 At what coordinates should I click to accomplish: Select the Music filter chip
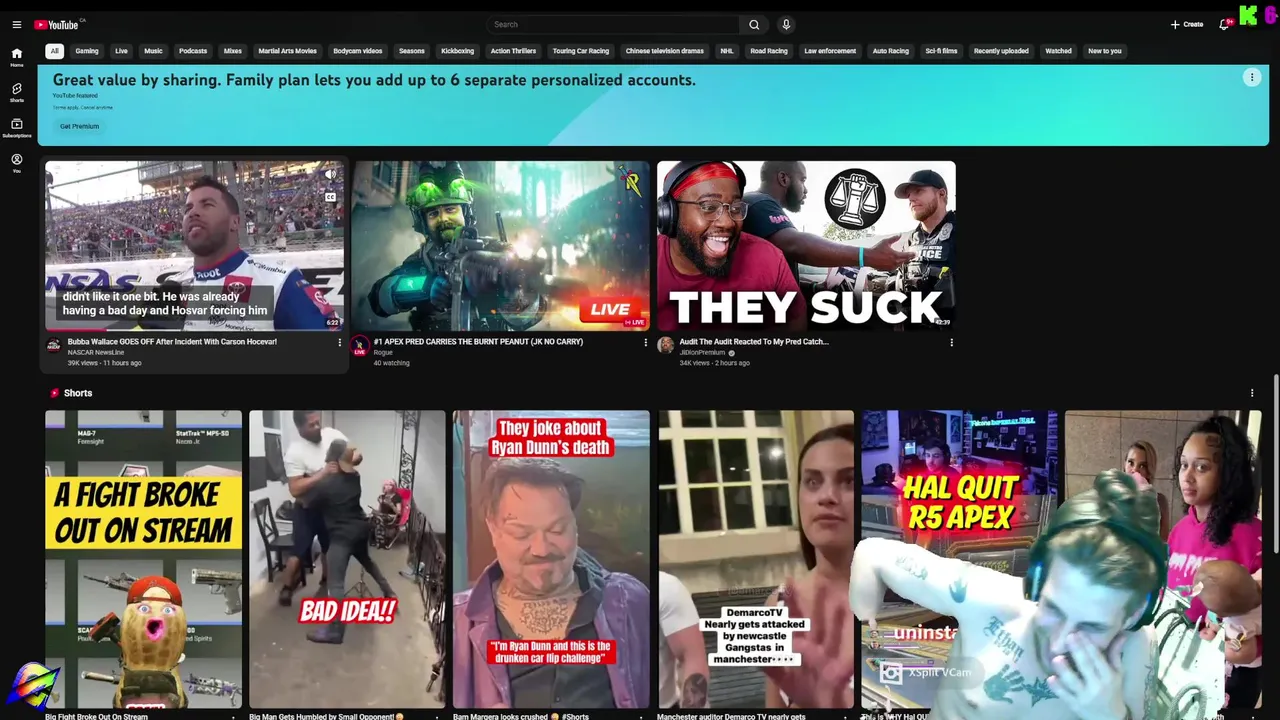click(x=153, y=51)
